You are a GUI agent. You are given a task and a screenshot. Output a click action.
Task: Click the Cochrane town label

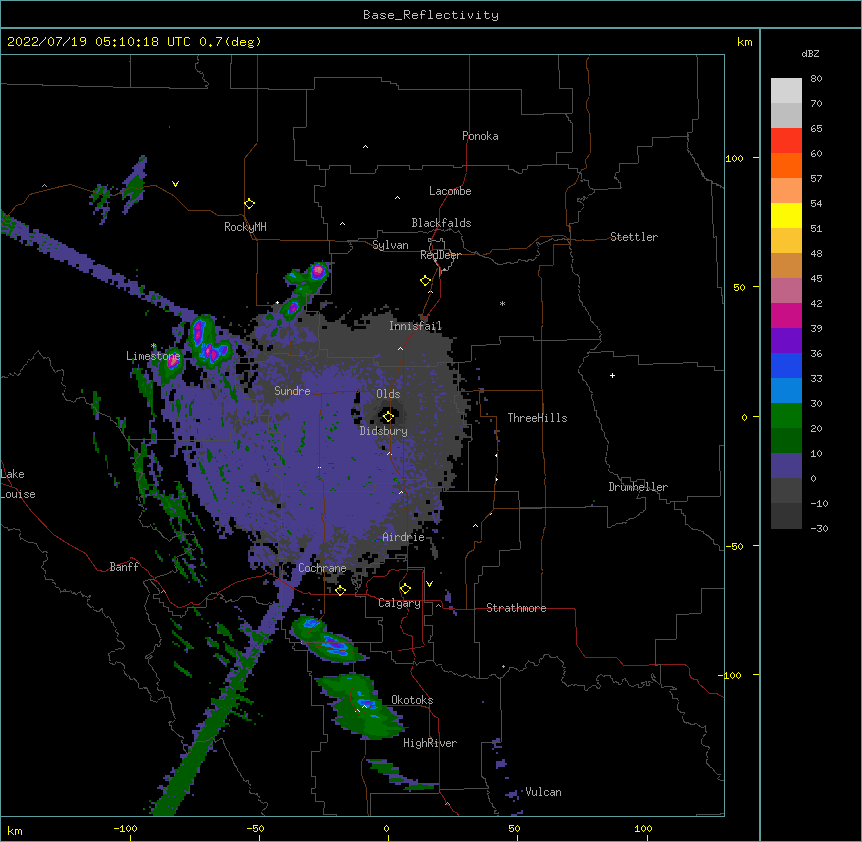click(322, 568)
